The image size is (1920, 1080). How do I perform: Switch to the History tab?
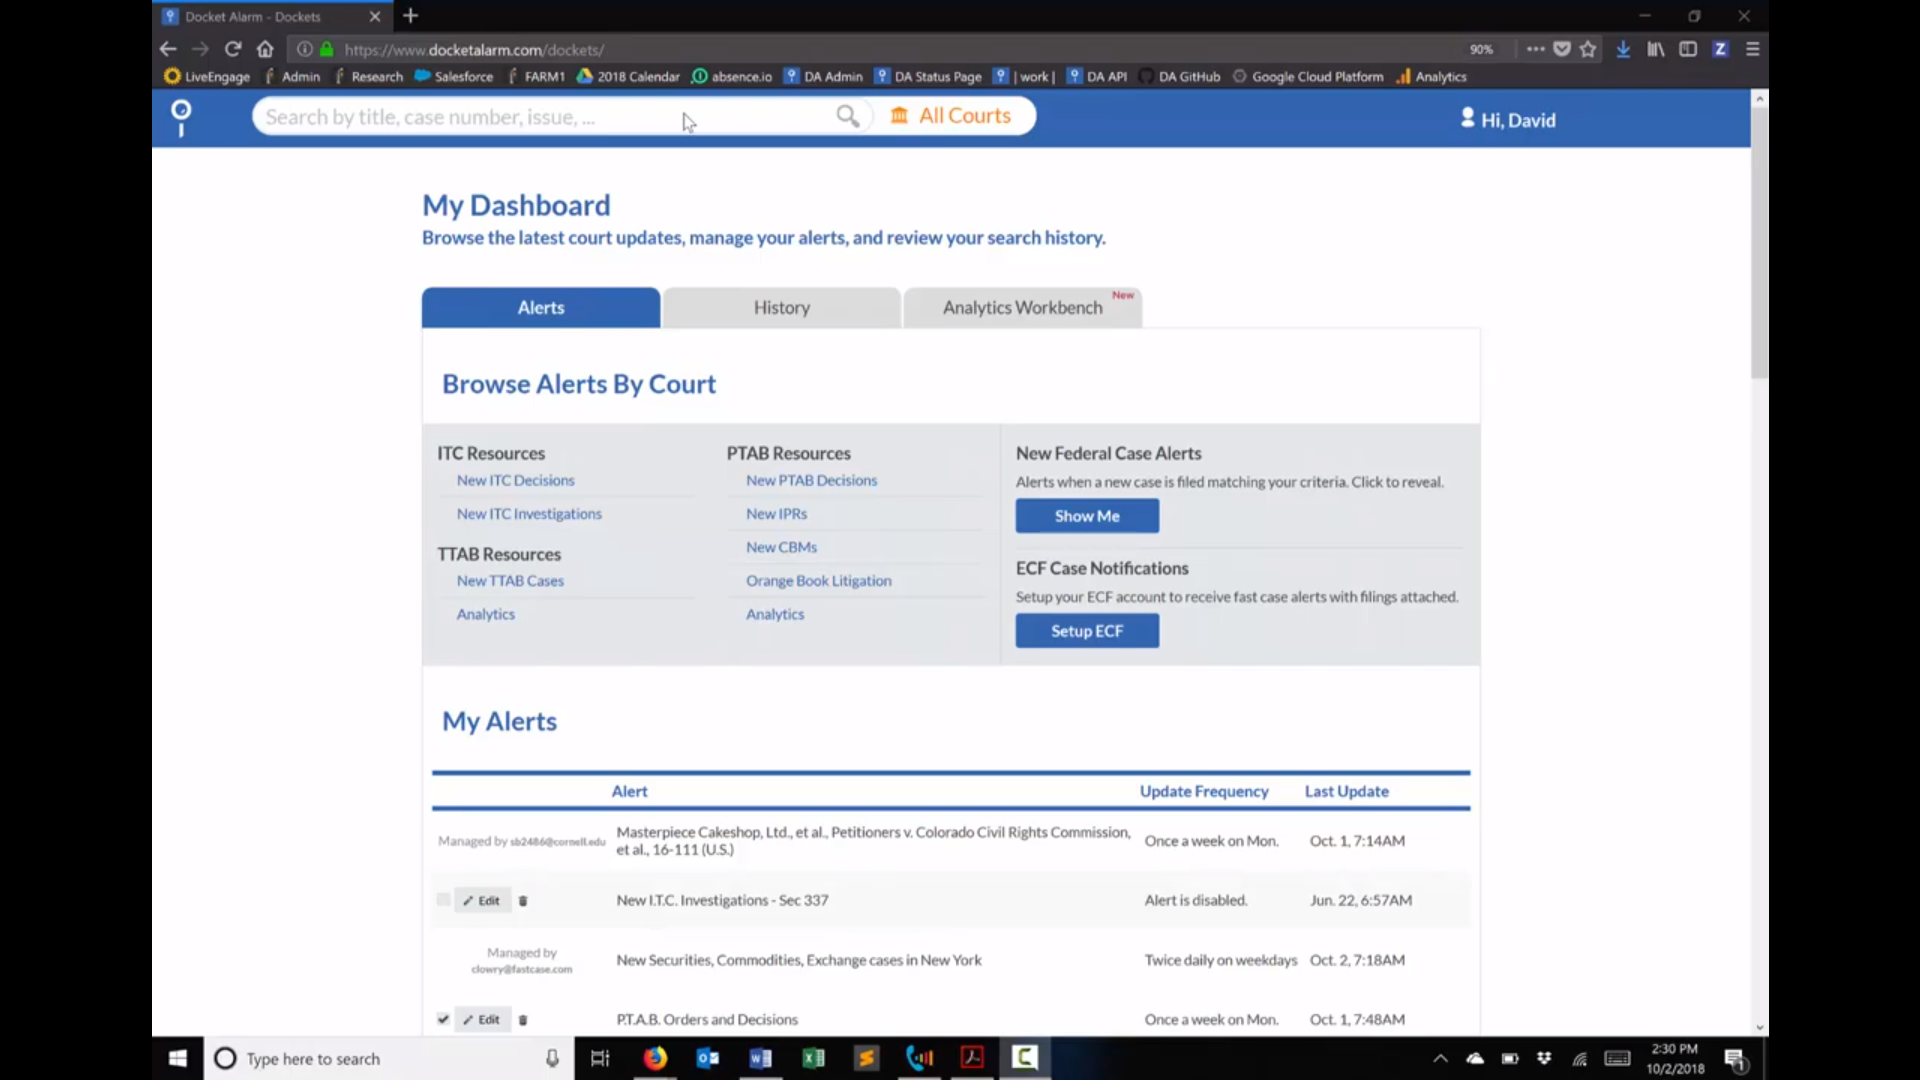tap(781, 308)
